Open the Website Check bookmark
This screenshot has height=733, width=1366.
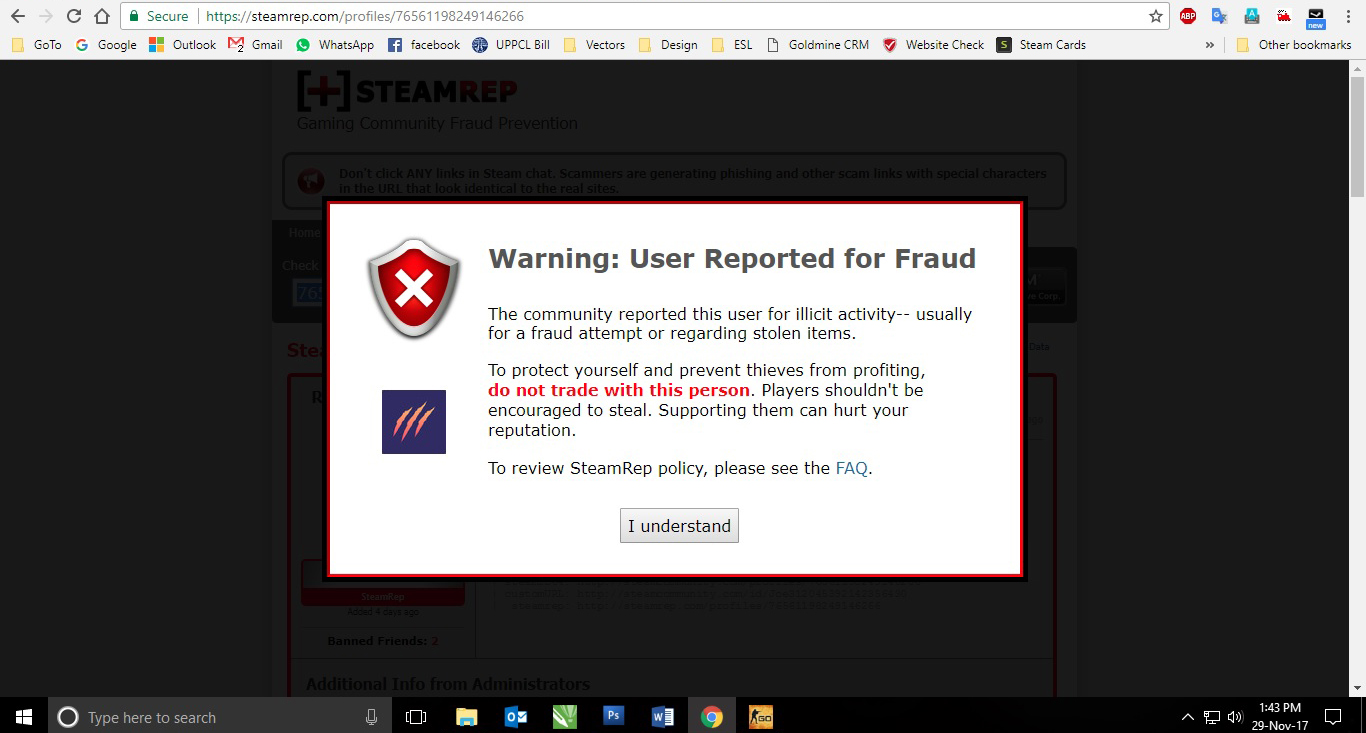pyautogui.click(x=933, y=44)
